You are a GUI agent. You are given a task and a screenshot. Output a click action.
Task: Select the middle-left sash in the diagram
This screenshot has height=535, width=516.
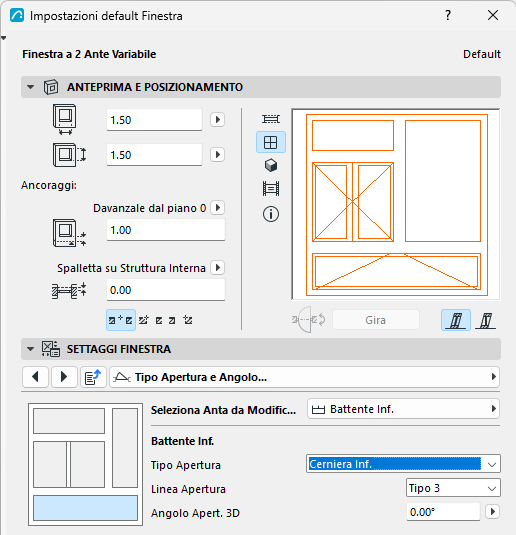(x=50, y=464)
